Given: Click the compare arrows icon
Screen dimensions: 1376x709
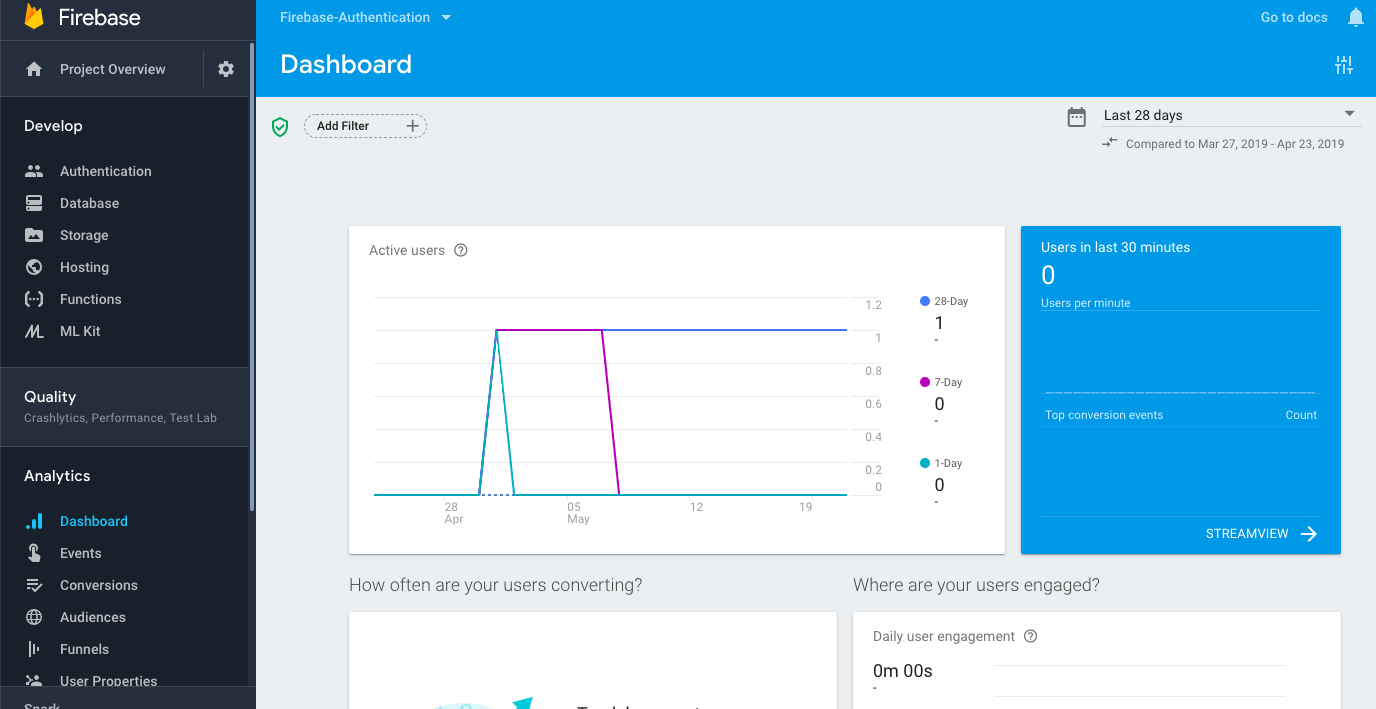Looking at the screenshot, I should pos(1110,143).
